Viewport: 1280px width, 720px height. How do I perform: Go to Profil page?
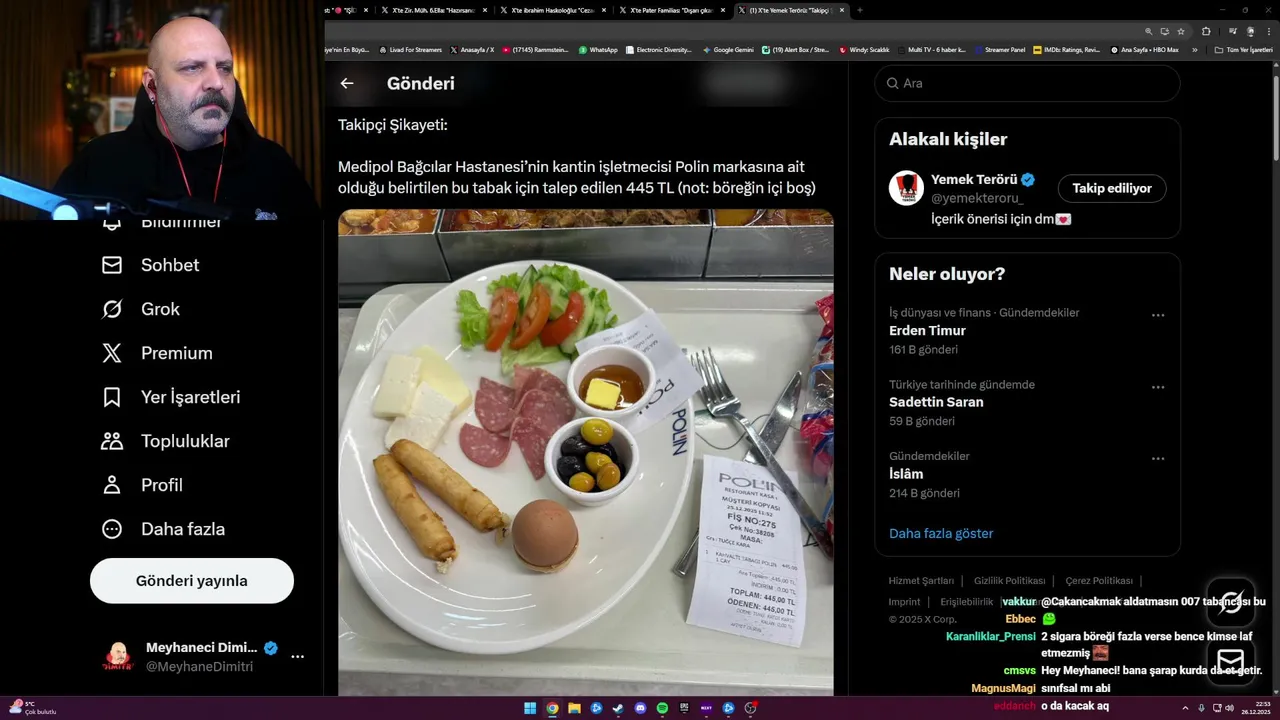142,485
